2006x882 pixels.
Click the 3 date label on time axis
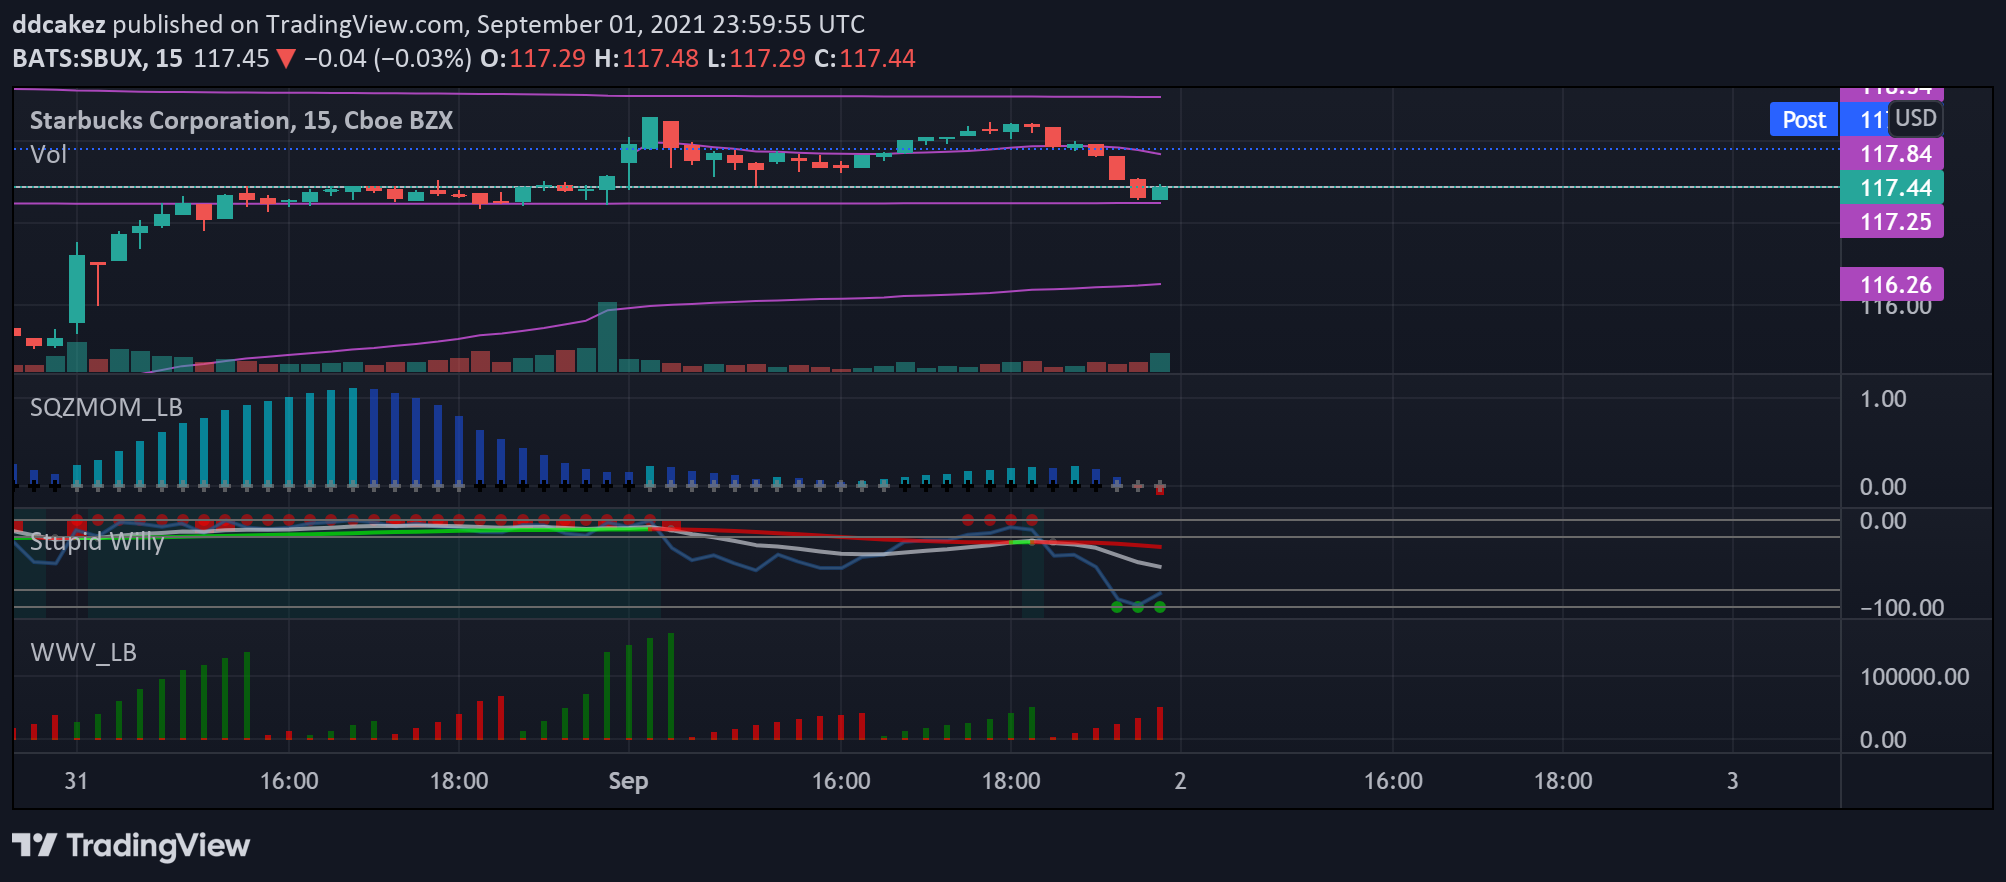(1733, 781)
